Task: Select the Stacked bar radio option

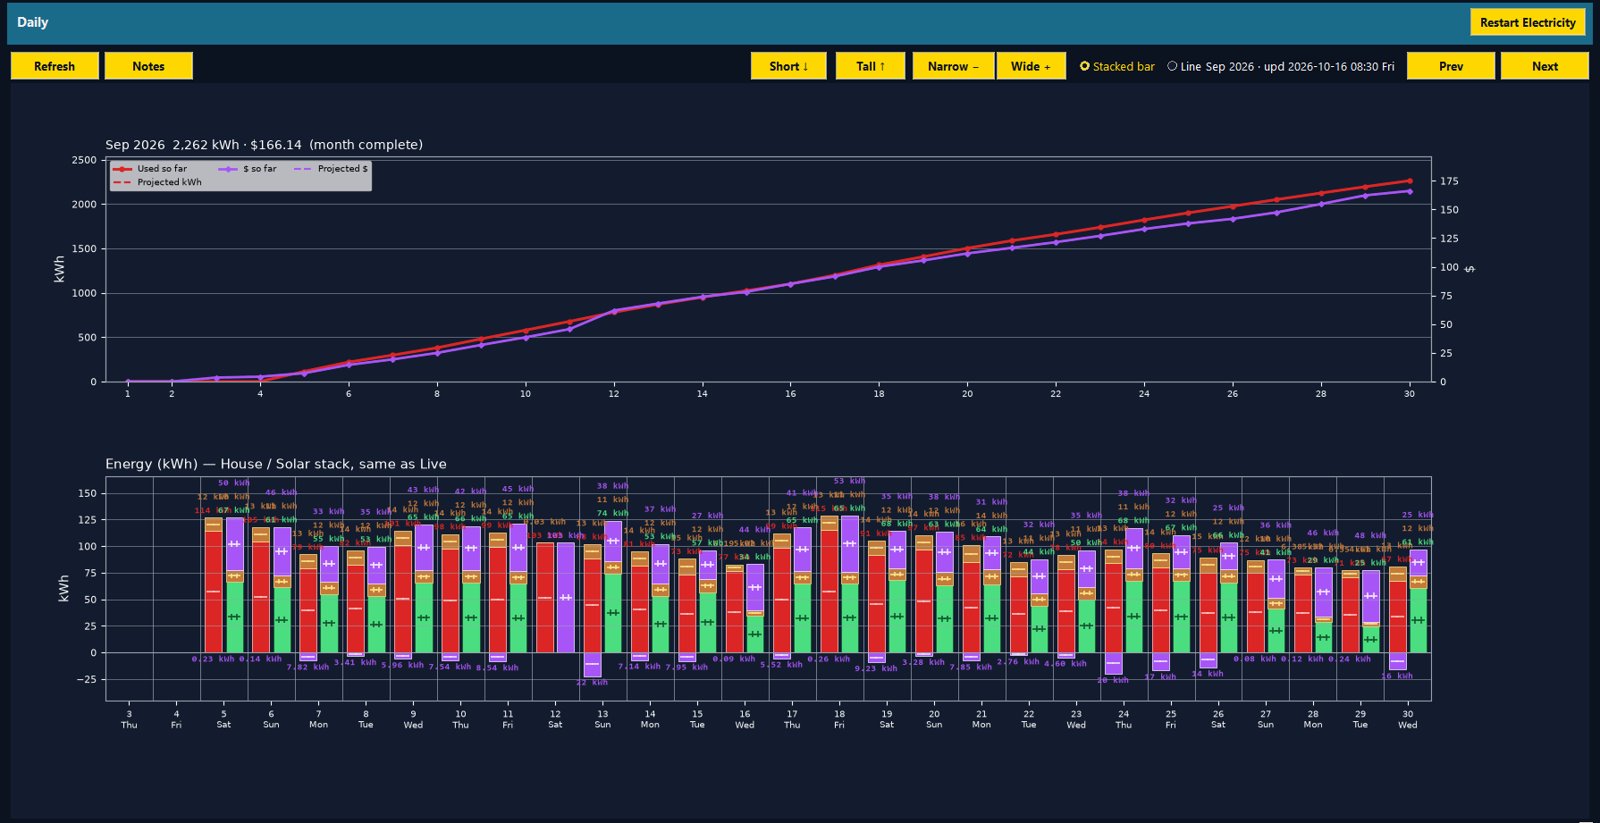Action: [1117, 67]
